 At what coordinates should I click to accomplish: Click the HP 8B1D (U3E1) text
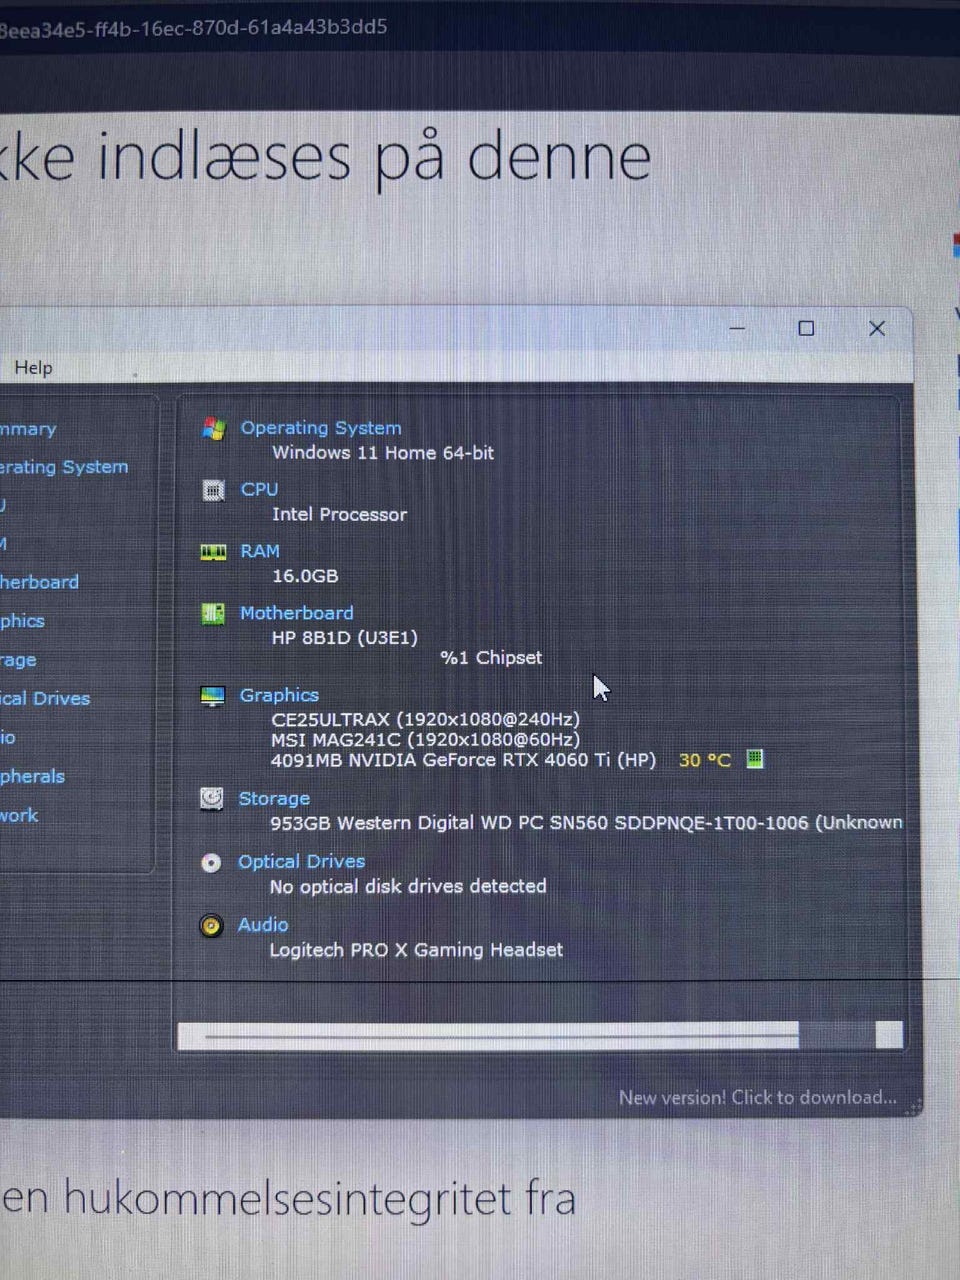[344, 637]
